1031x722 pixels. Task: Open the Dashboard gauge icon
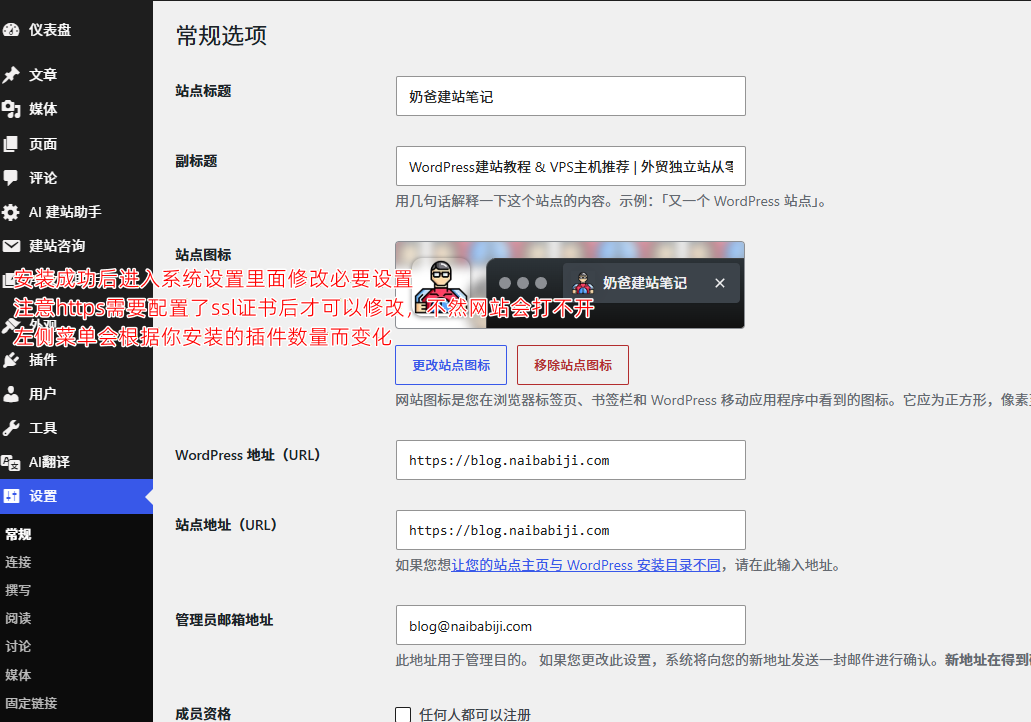coord(11,30)
